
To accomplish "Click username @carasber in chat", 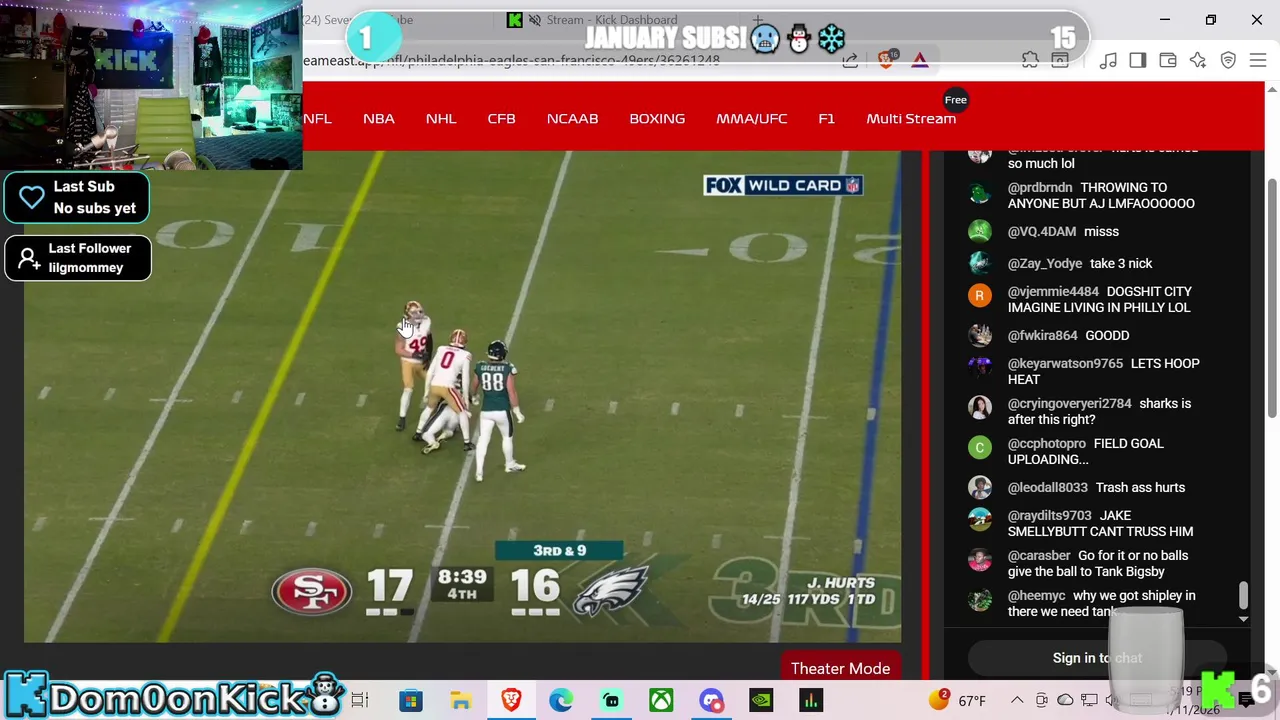I will pyautogui.click(x=1039, y=555).
